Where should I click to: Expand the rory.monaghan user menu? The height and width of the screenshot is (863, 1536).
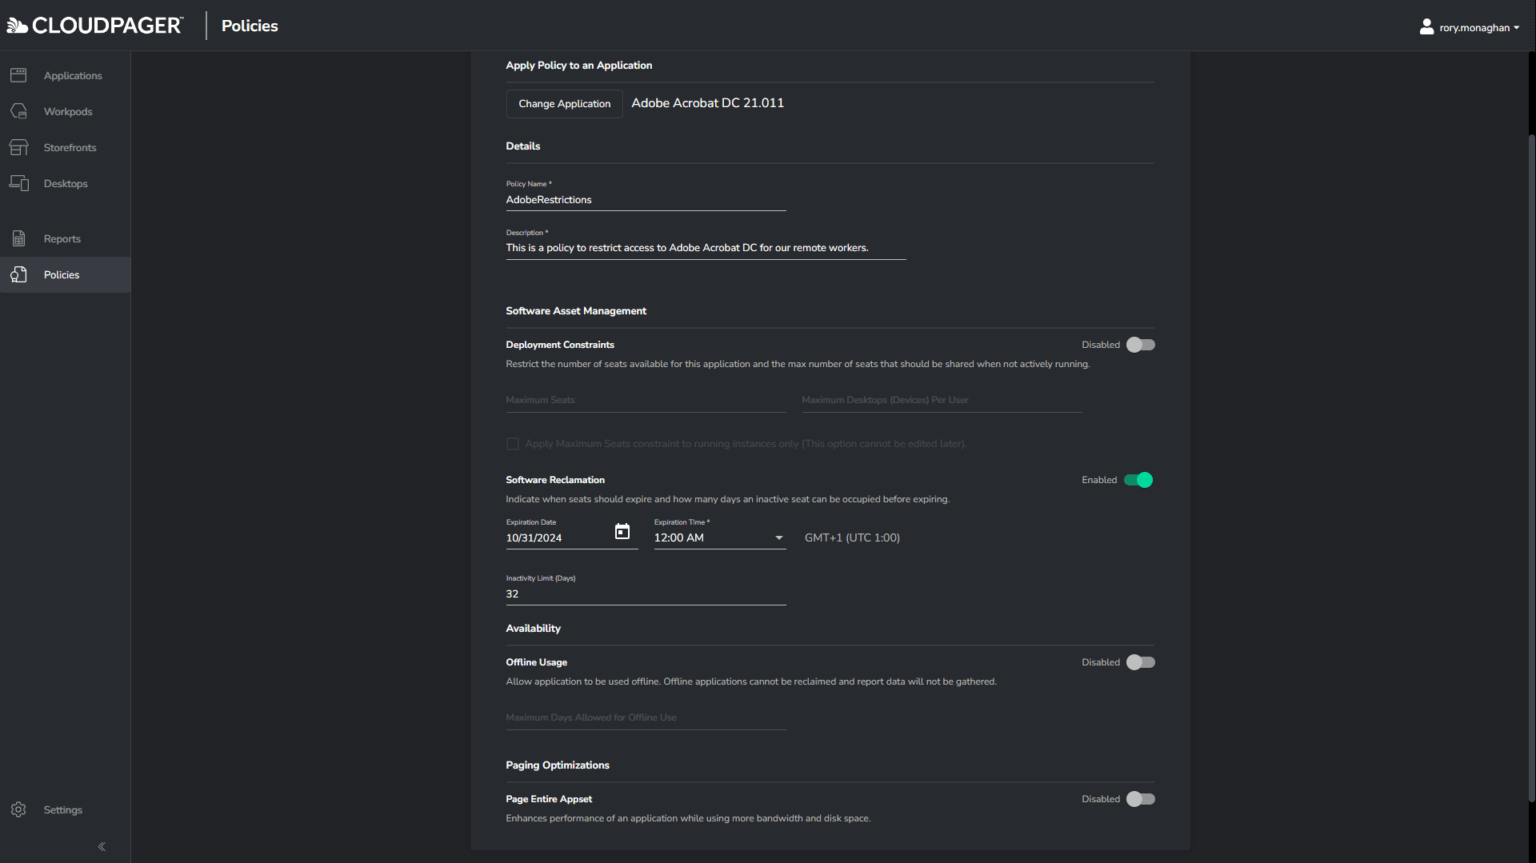(x=1469, y=28)
